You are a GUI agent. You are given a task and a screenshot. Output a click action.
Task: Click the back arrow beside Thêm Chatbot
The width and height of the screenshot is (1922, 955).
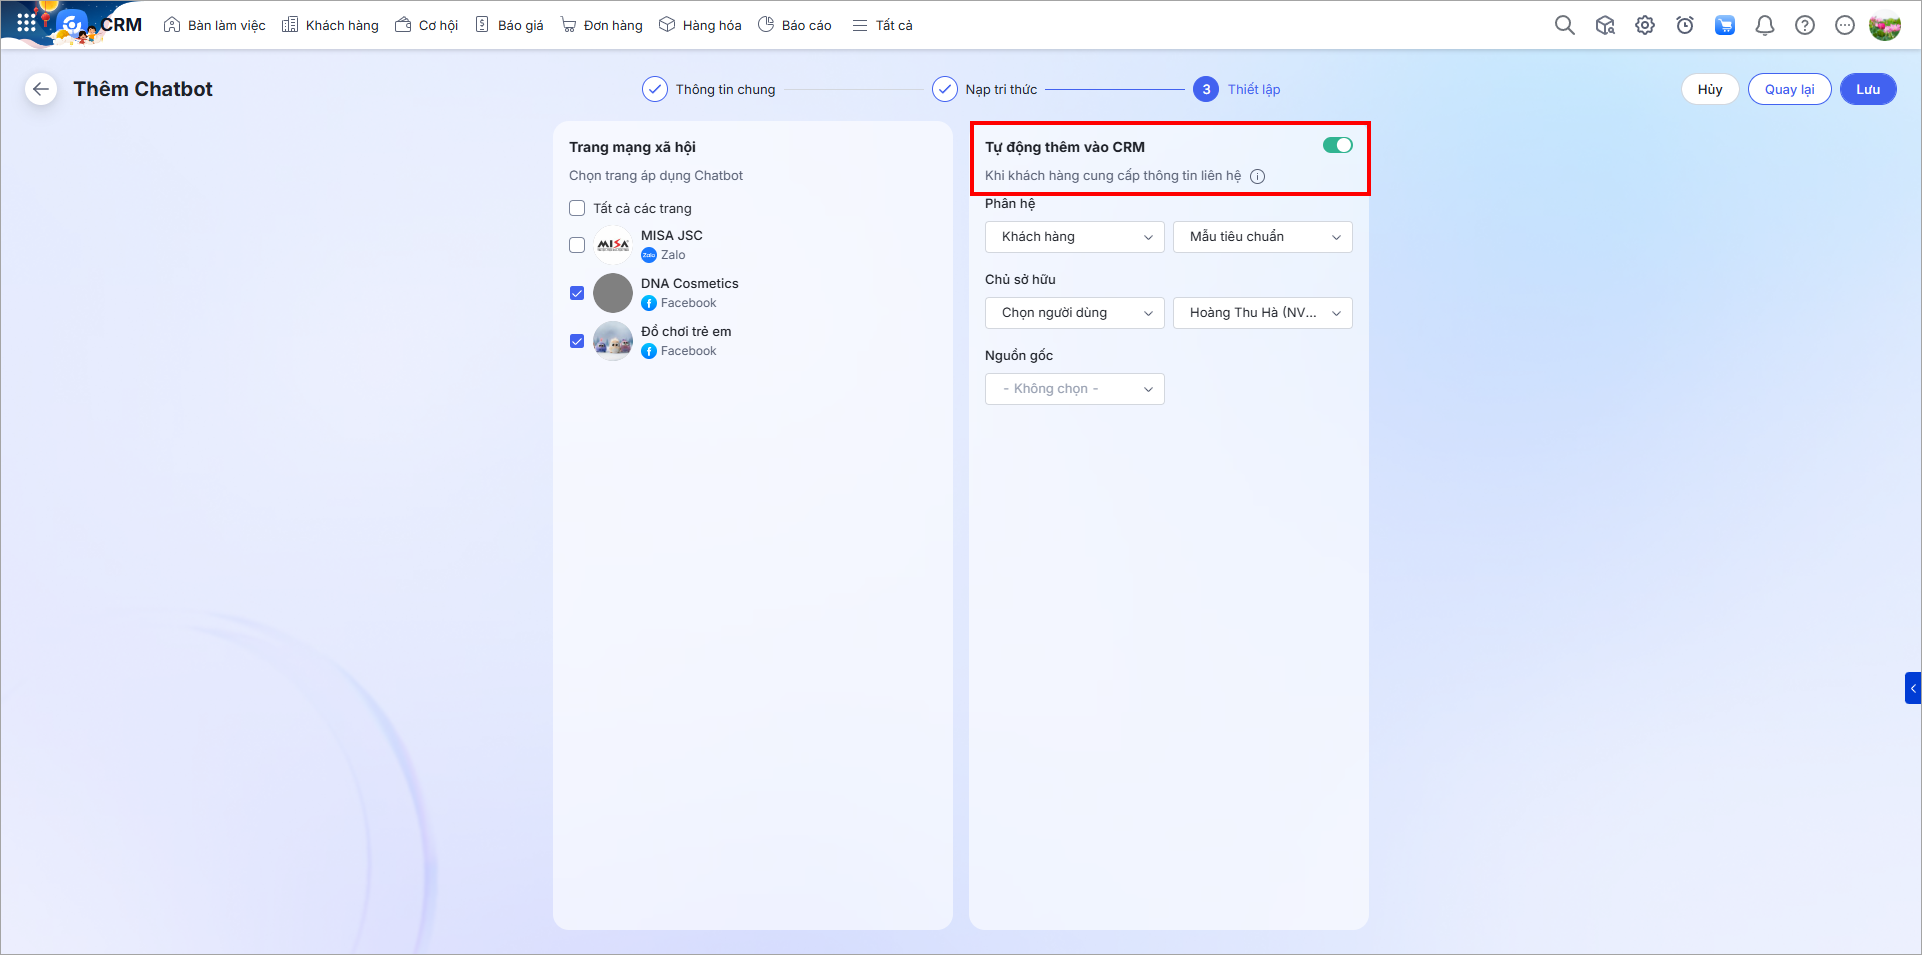point(40,89)
